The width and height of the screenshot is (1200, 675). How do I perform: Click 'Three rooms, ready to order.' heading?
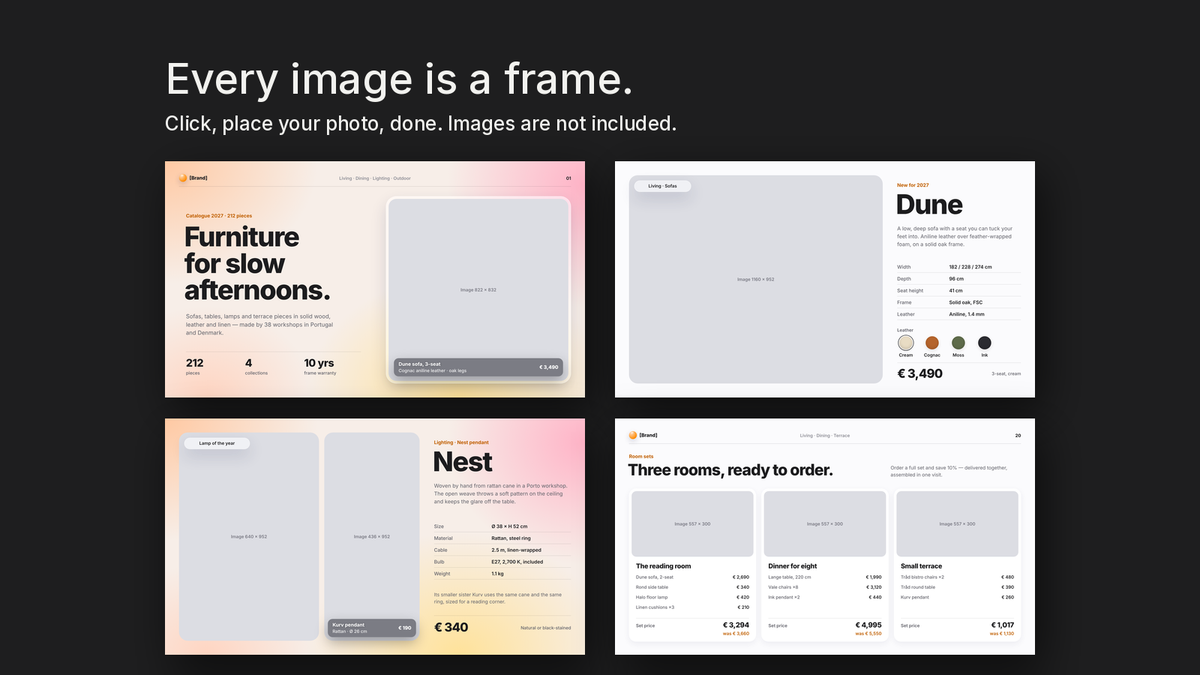click(730, 470)
